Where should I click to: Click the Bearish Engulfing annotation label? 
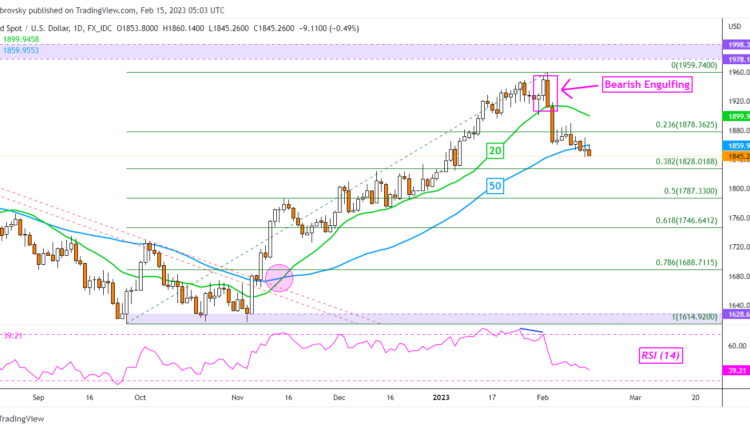pos(644,86)
